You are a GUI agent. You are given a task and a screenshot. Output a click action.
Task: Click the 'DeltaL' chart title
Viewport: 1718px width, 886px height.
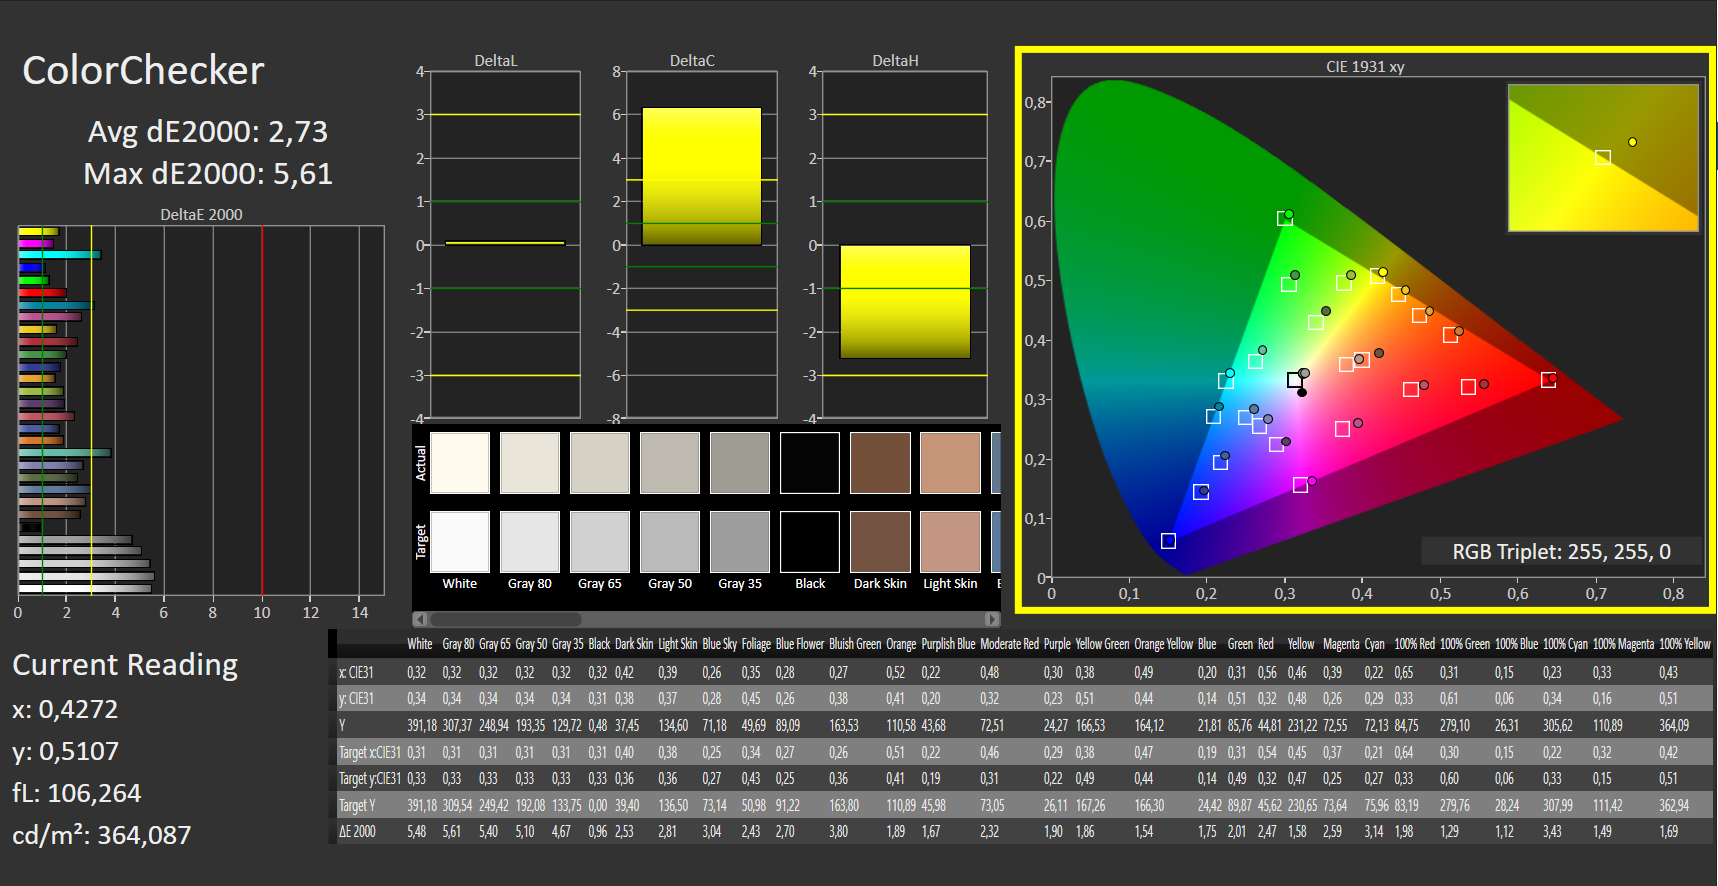(x=496, y=61)
